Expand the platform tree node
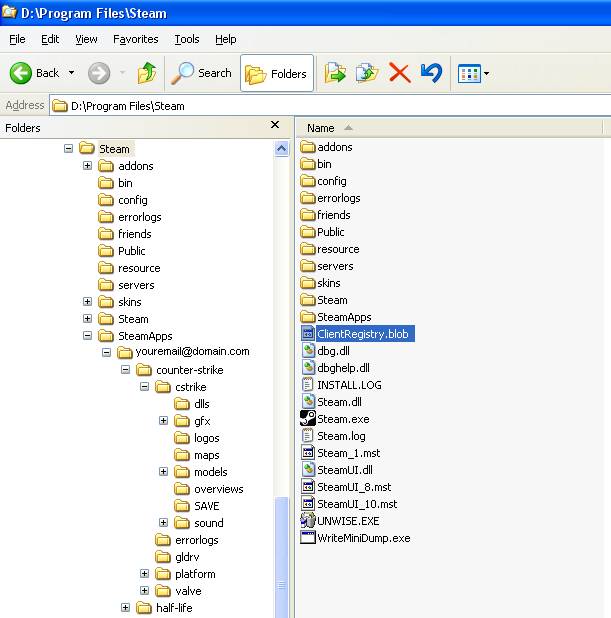The image size is (611, 618). pos(145,573)
